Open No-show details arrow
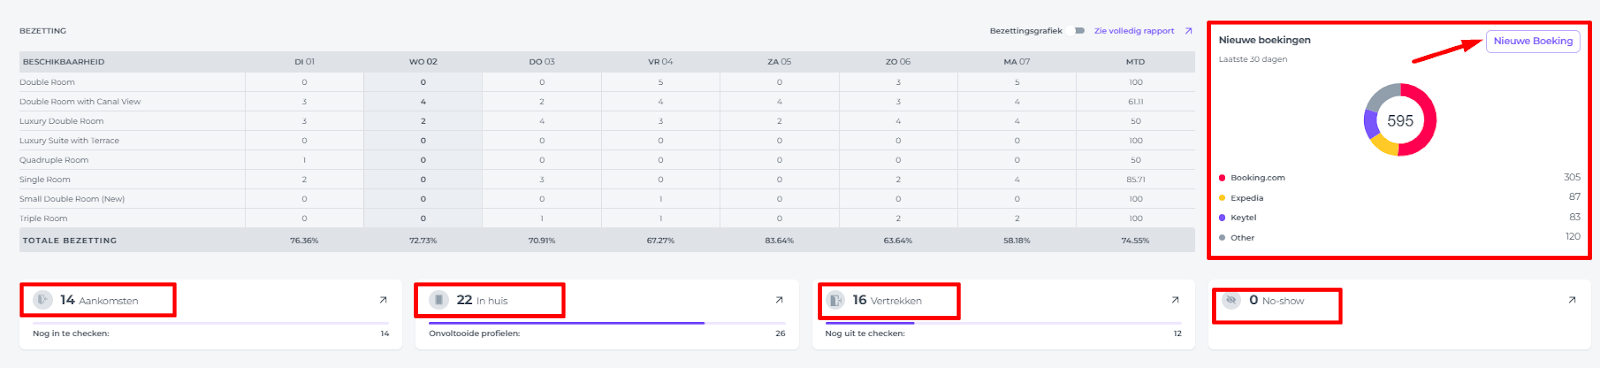 1571,300
